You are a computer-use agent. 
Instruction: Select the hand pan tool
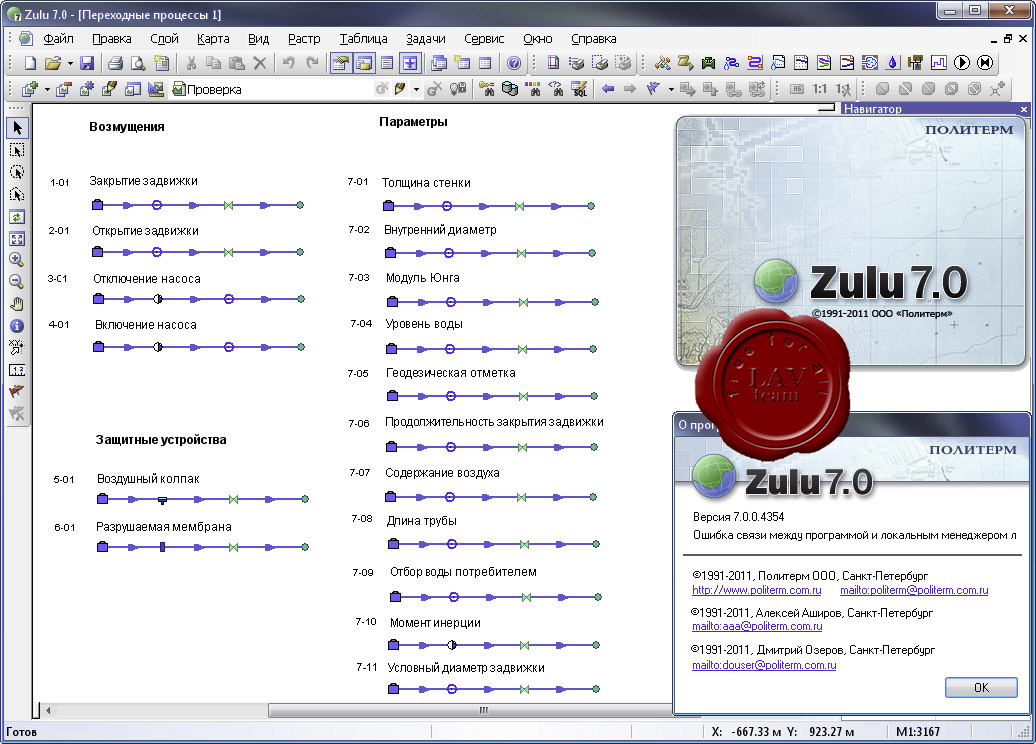(17, 304)
